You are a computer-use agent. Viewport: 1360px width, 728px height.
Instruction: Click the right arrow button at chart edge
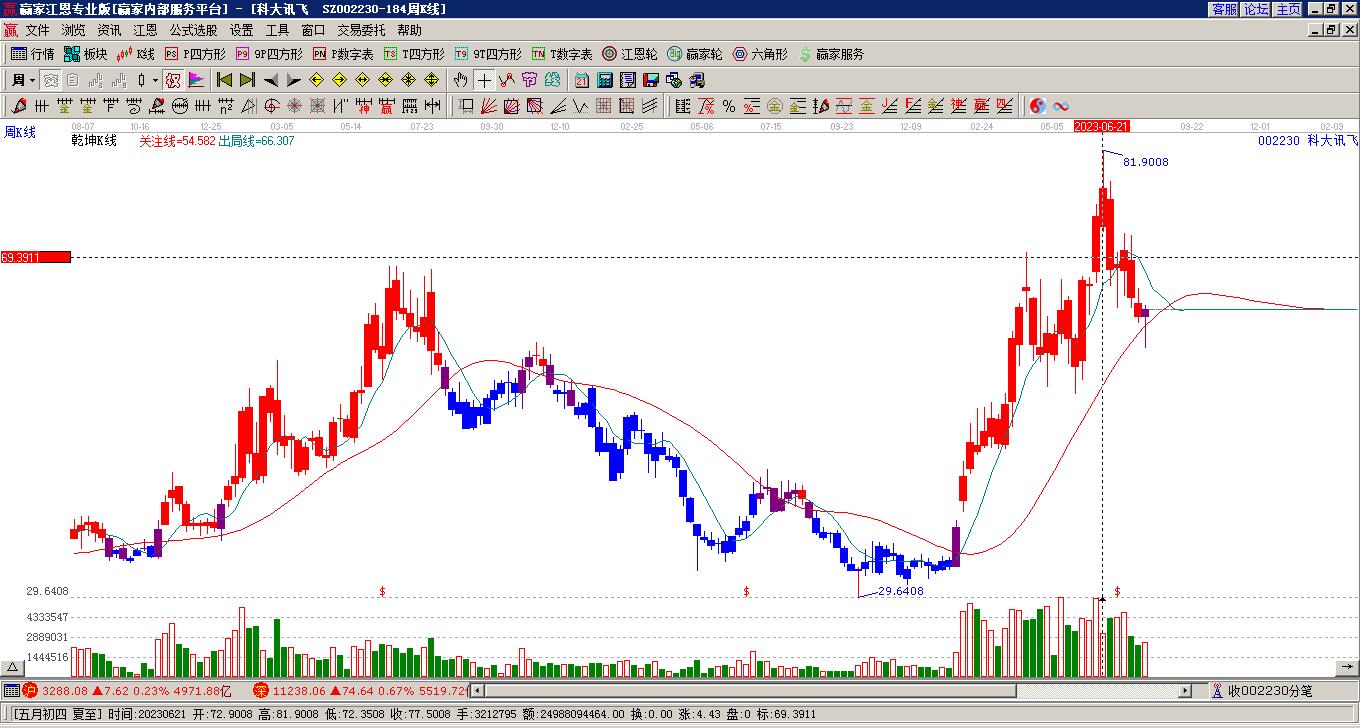coord(1347,668)
